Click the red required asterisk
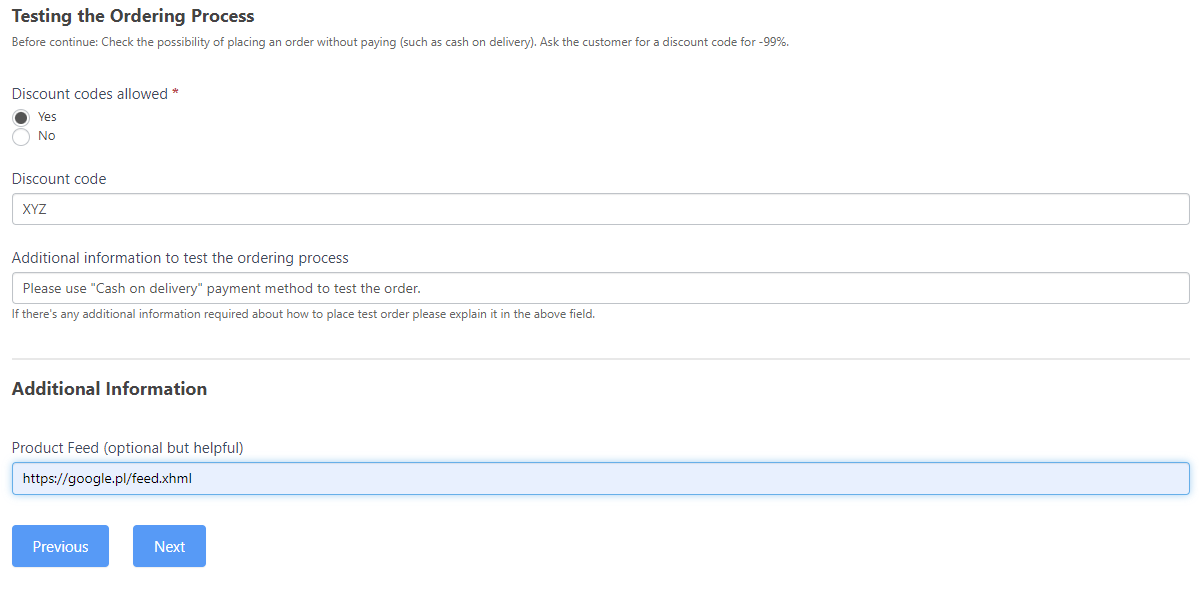Viewport: 1199px width, 602px height. [176, 93]
